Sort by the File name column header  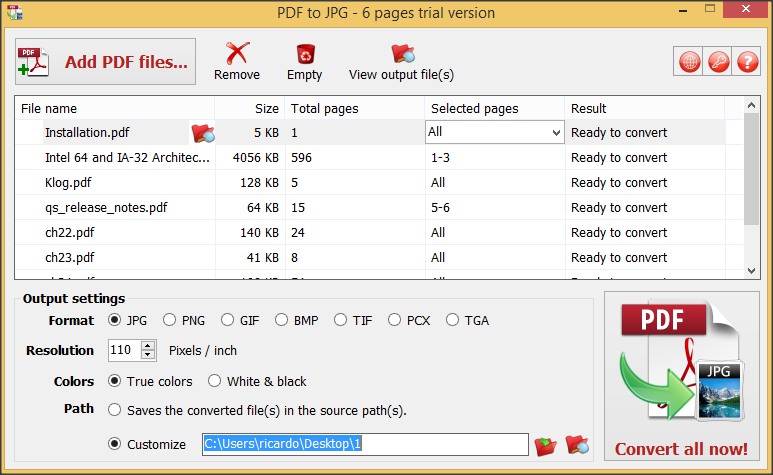[115, 108]
